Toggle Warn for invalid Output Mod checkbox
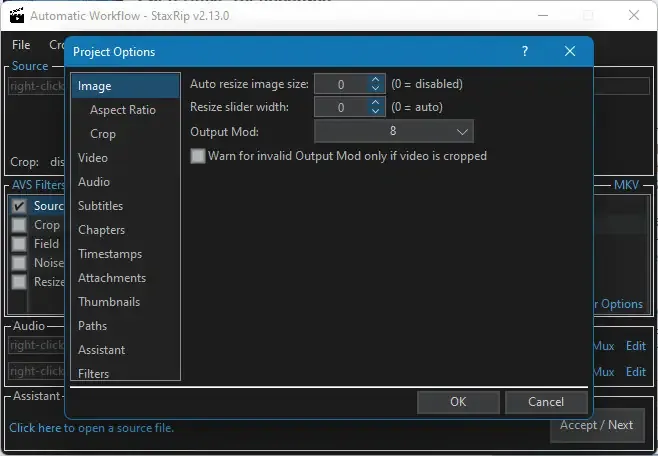This screenshot has height=456, width=658. pos(198,156)
